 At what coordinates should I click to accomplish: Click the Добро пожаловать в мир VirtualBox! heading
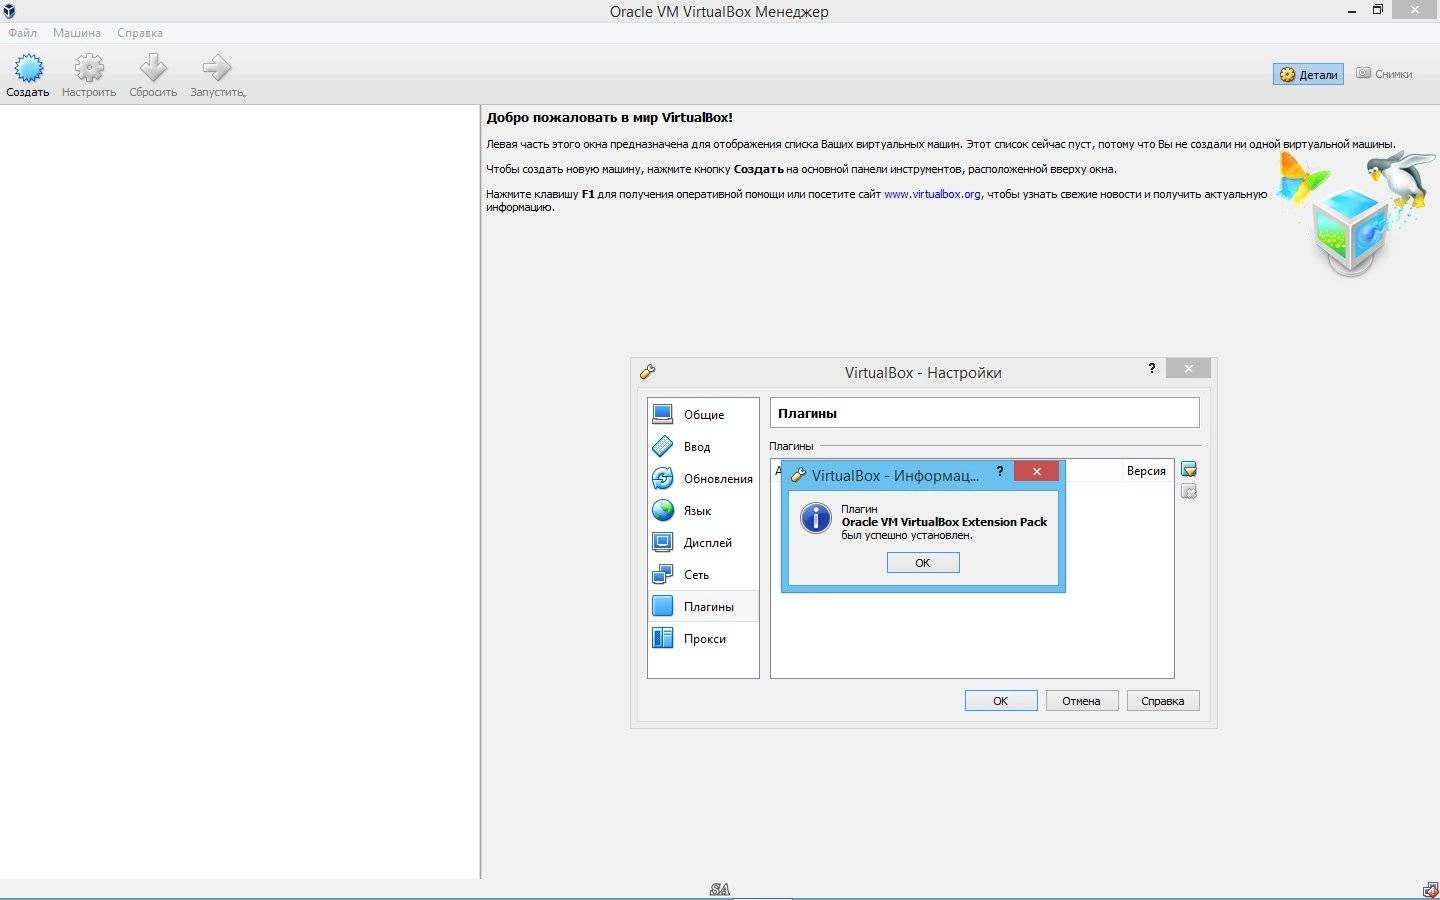[x=609, y=117]
